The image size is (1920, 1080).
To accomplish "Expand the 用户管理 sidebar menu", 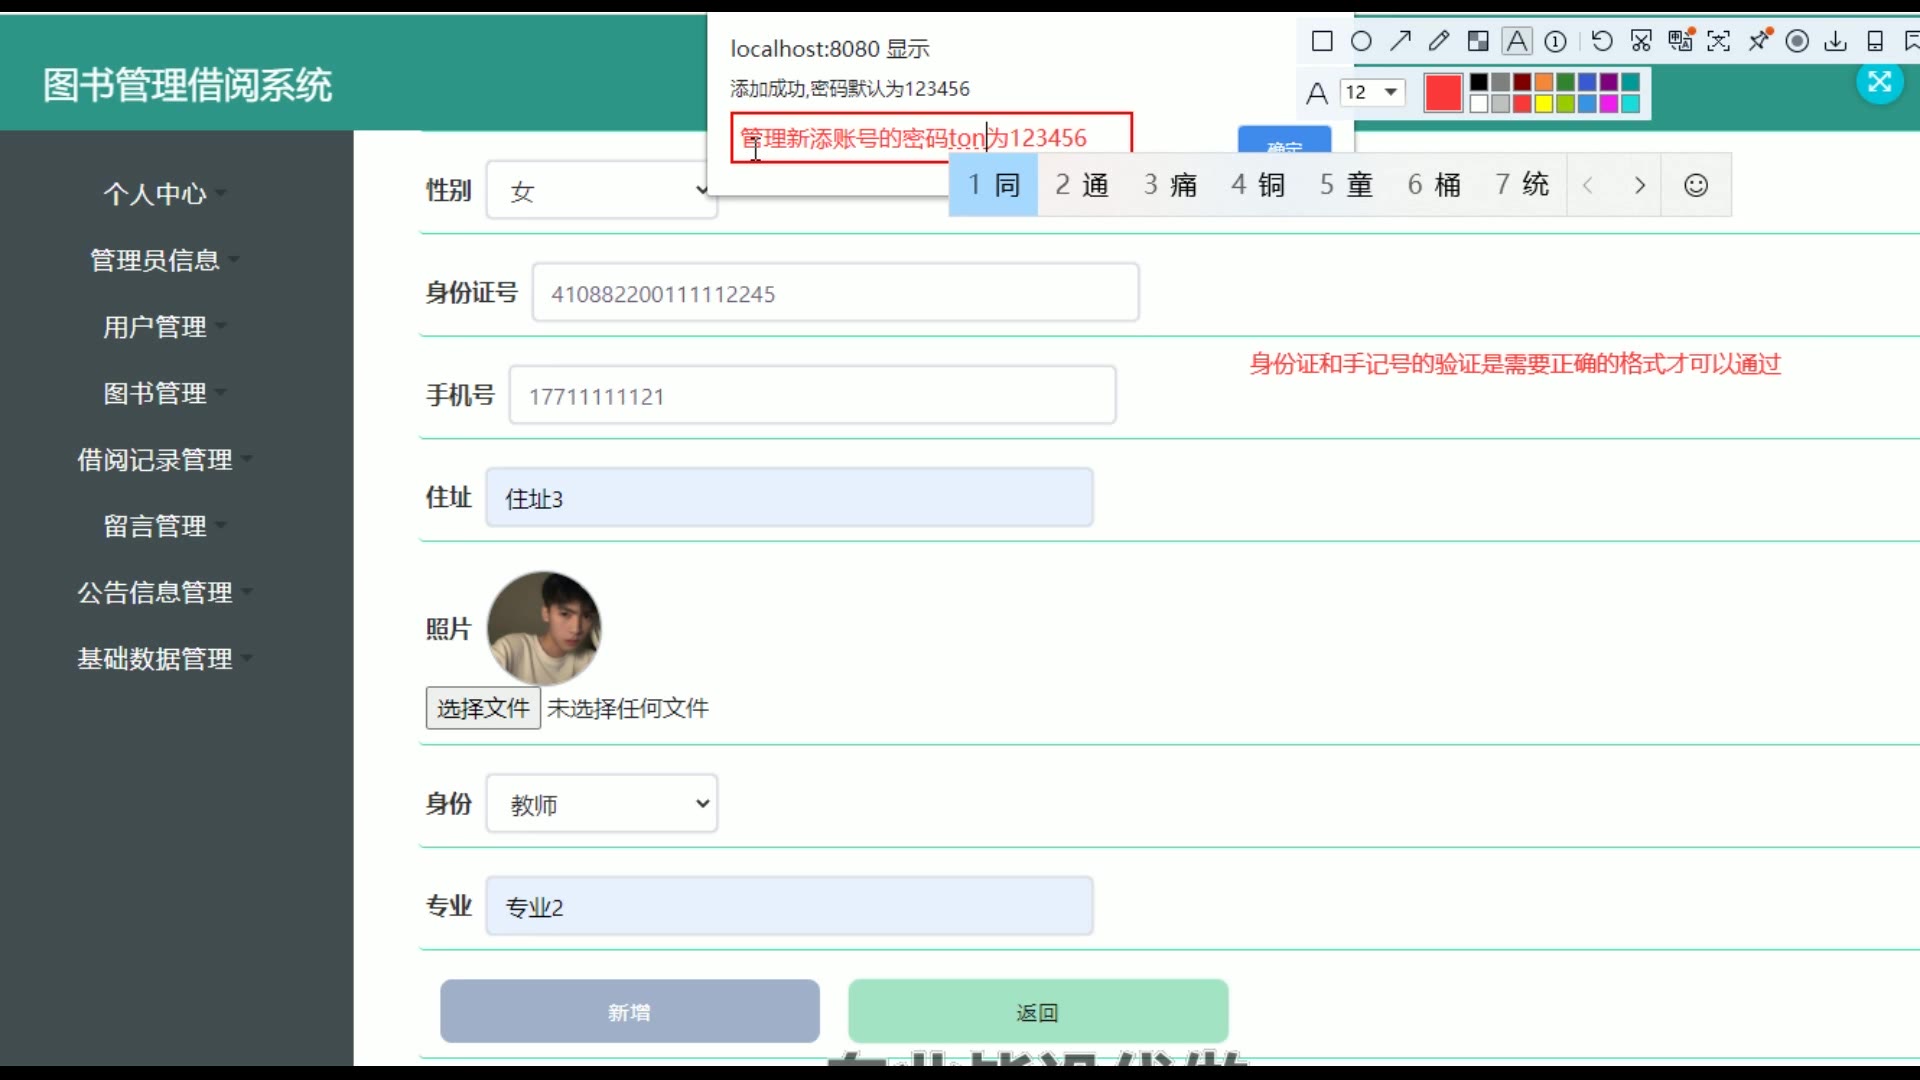I will click(x=155, y=327).
